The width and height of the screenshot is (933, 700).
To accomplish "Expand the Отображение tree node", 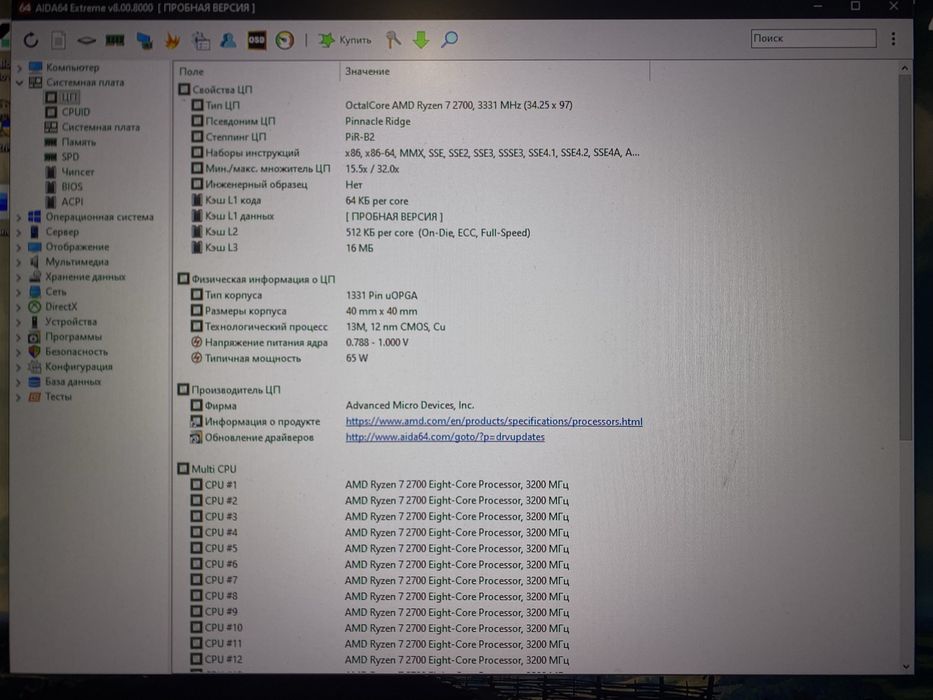I will [20, 246].
